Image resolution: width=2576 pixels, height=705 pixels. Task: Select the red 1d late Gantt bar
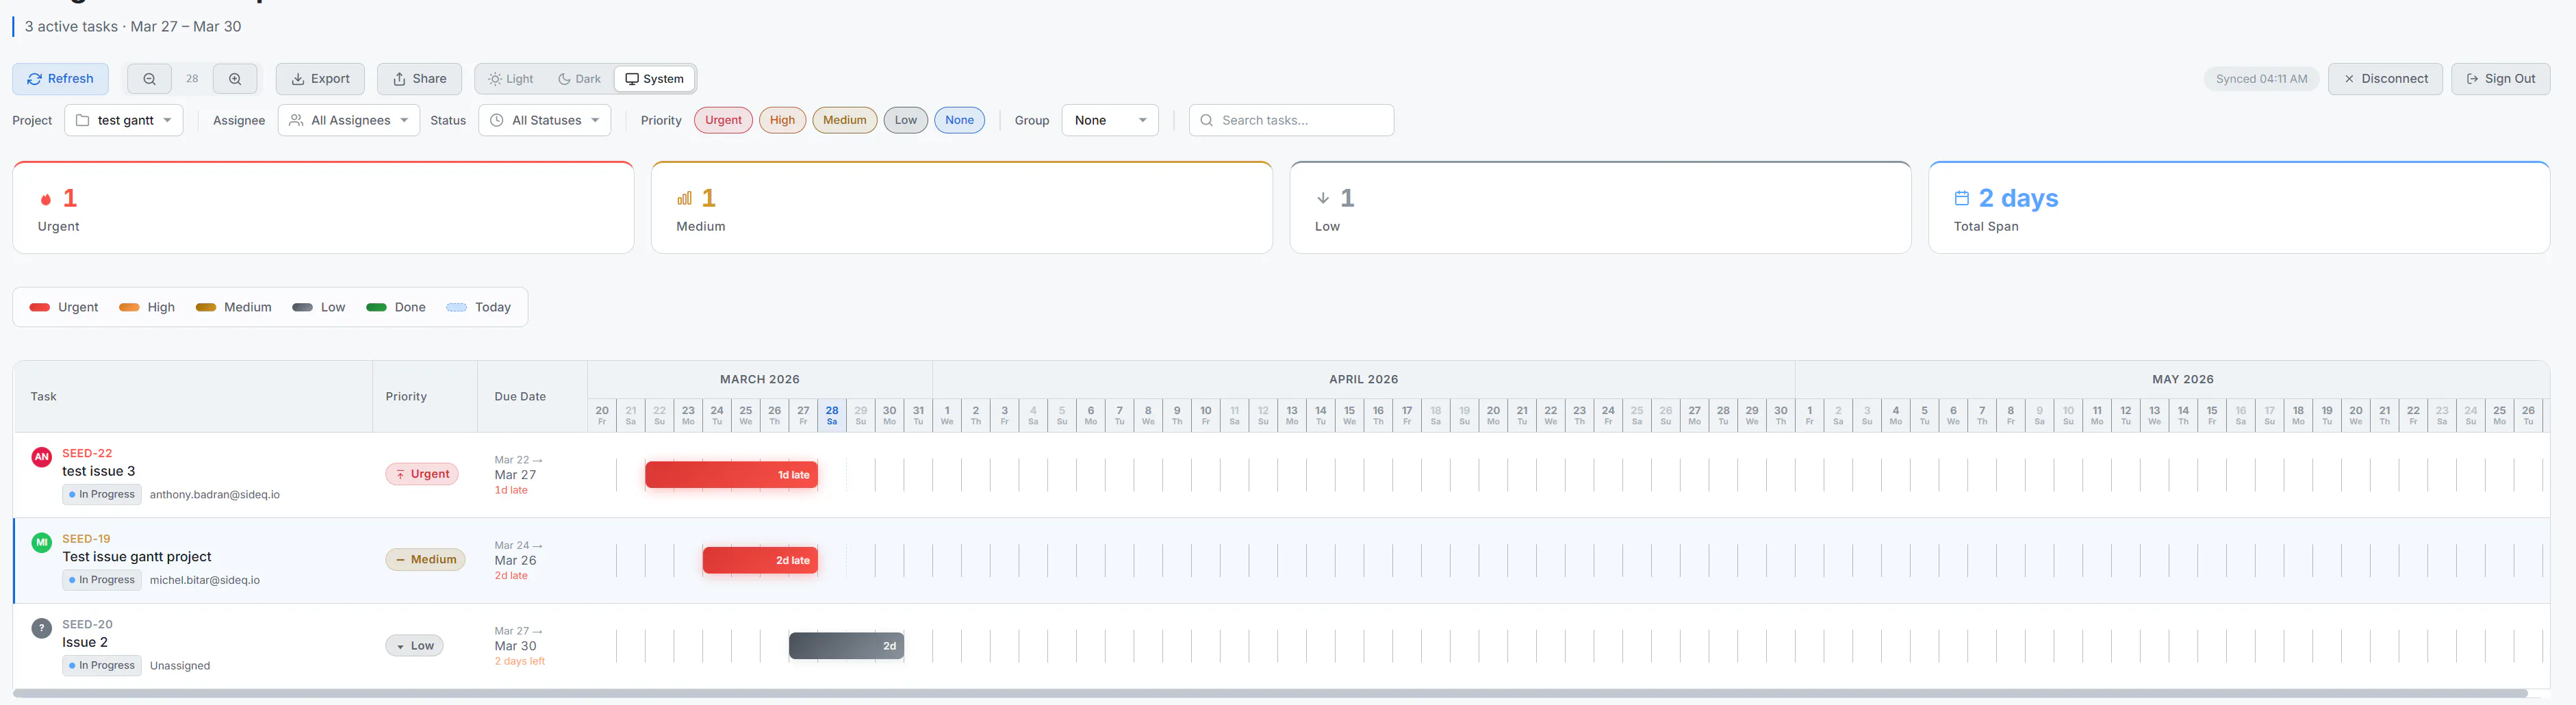coord(731,475)
